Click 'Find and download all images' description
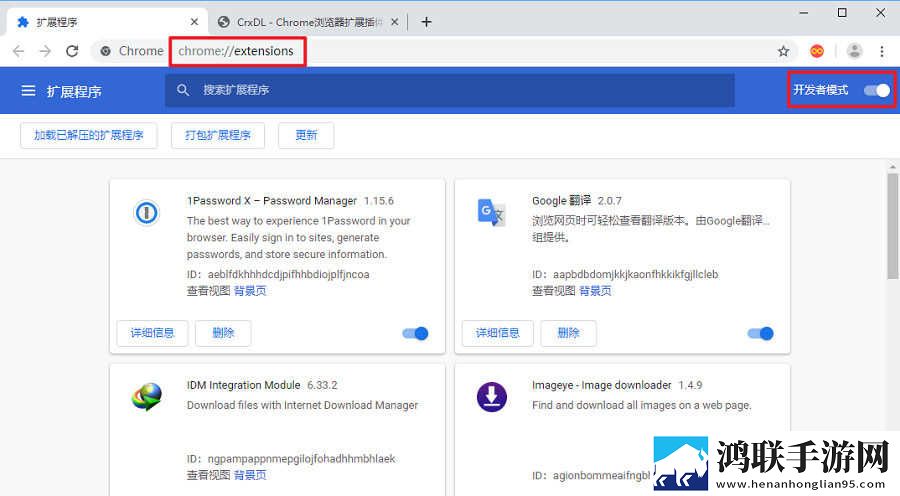The image size is (900, 496). pyautogui.click(x=642, y=405)
